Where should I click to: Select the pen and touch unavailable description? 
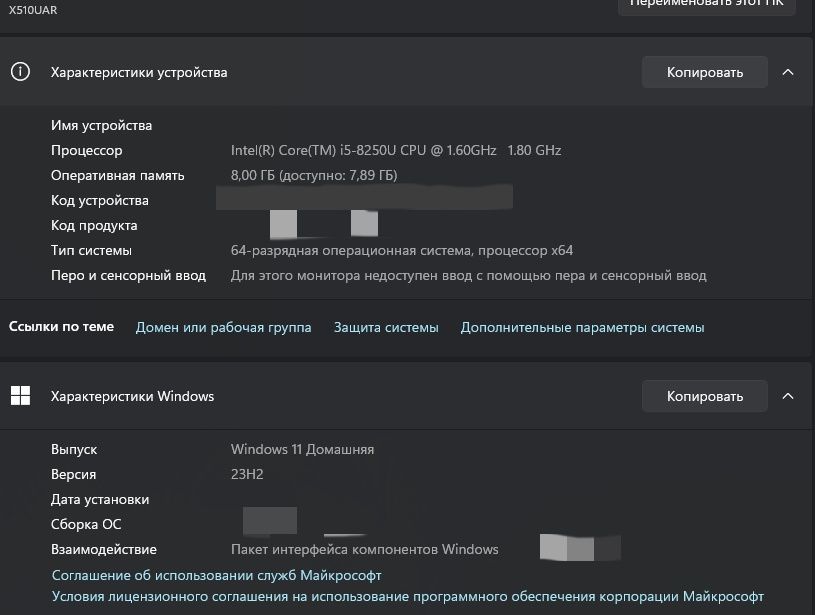pos(469,276)
